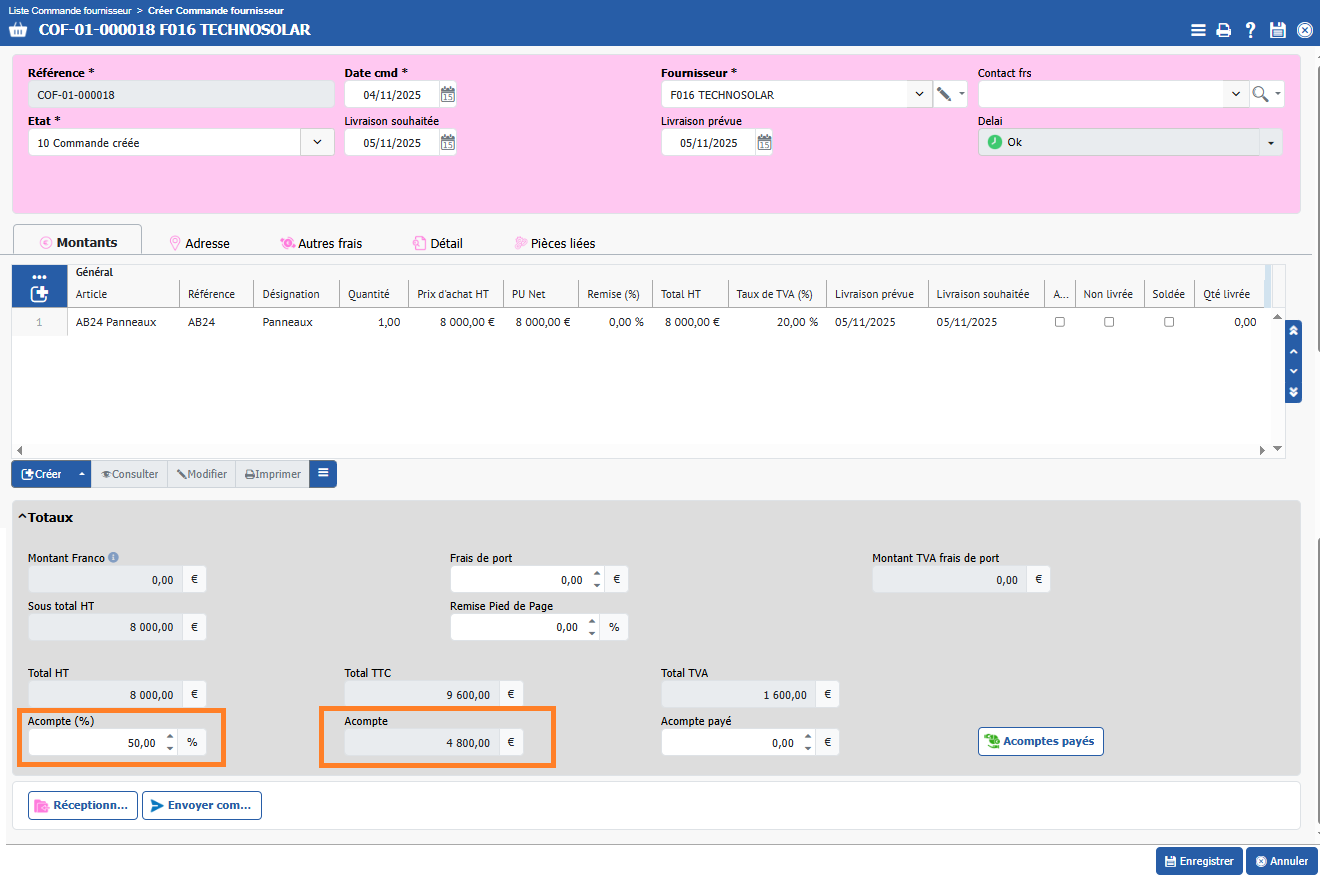Open the Delai dropdown arrow

[1270, 143]
